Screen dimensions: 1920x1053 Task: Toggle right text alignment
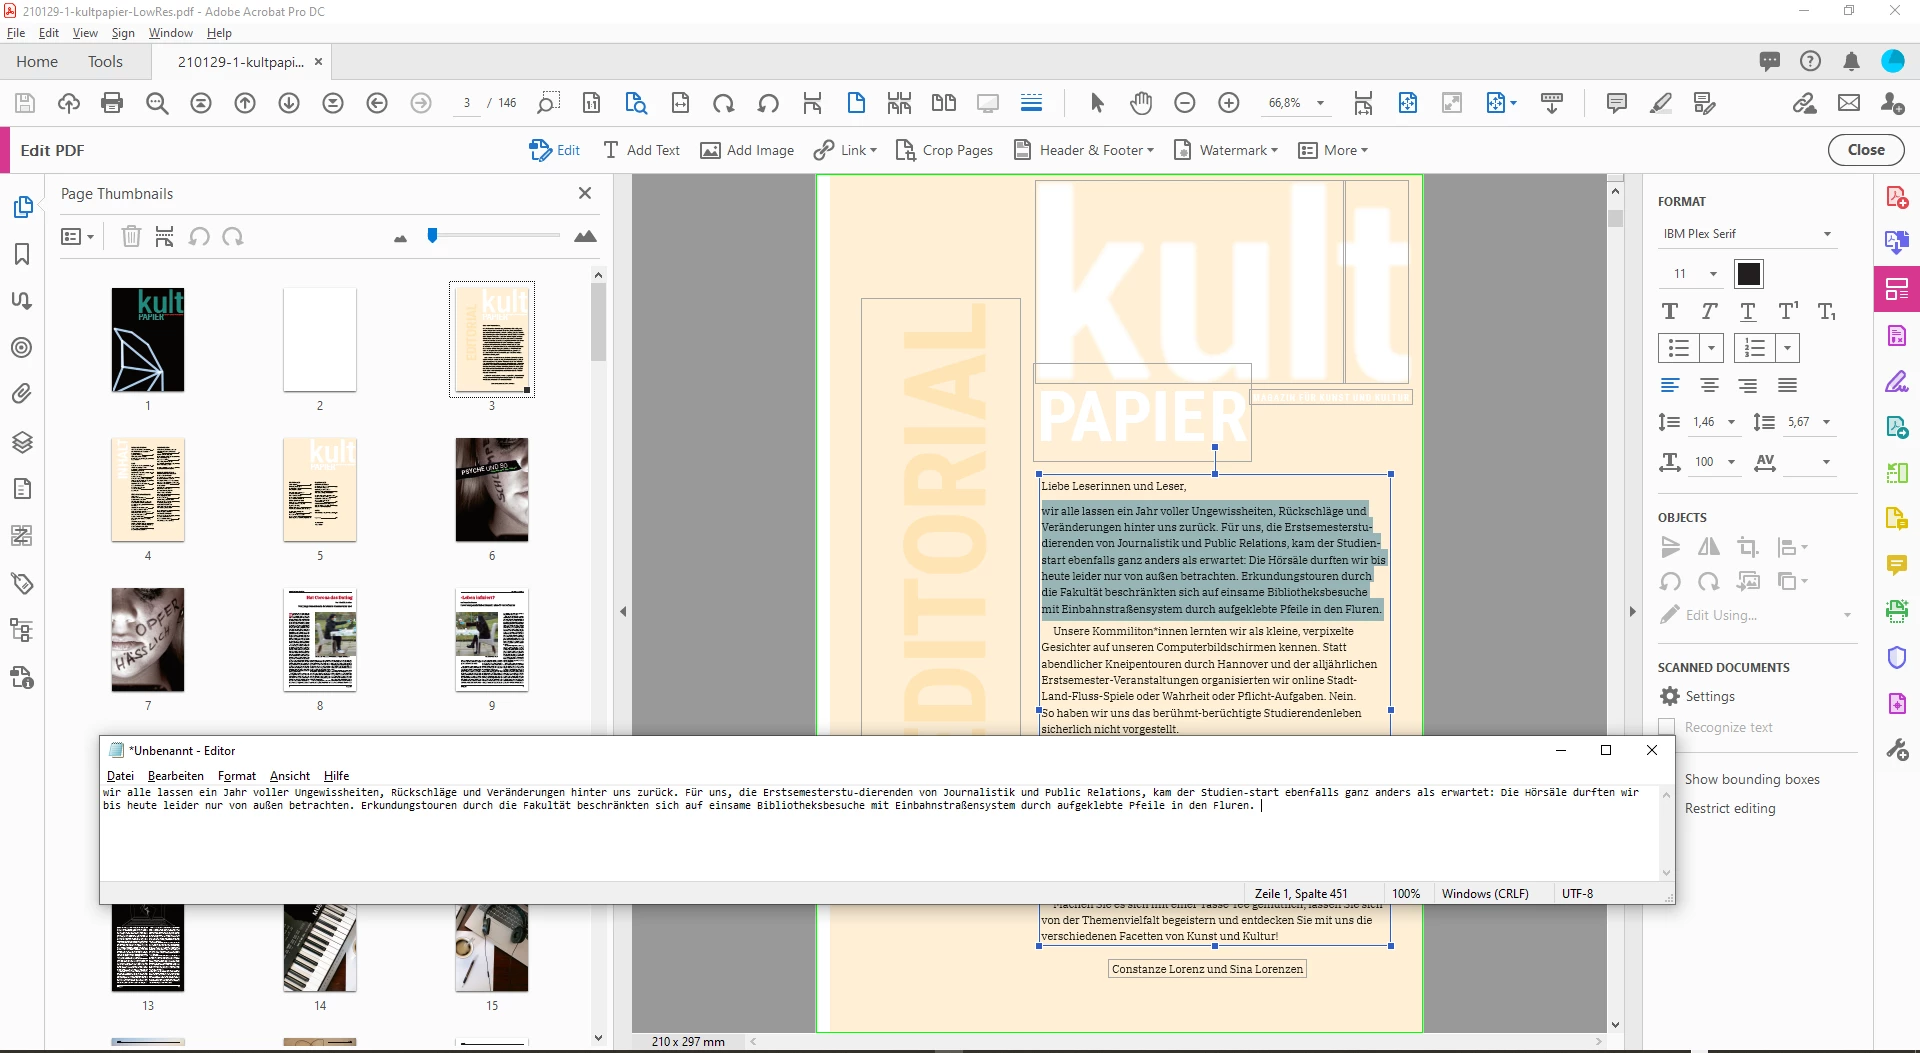[x=1748, y=386]
